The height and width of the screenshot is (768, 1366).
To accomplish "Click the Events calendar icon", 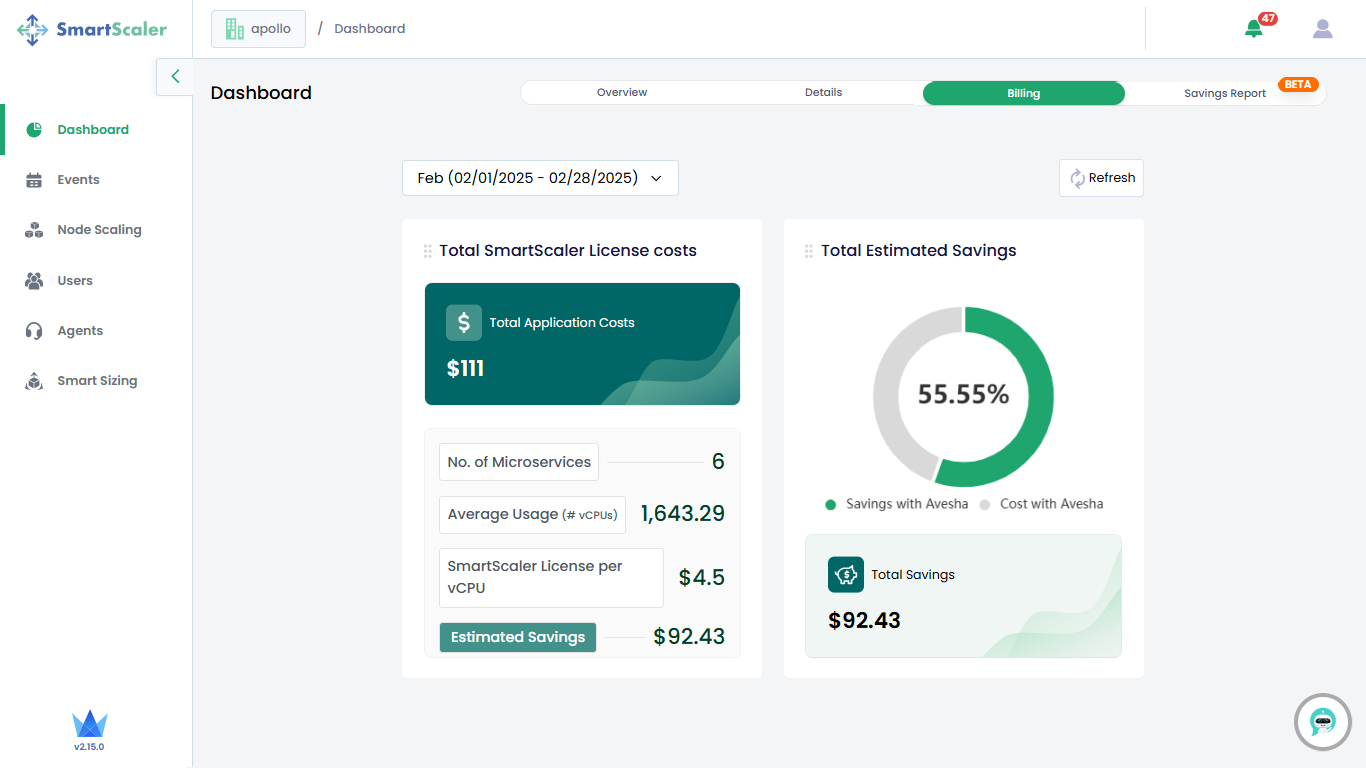I will point(34,180).
